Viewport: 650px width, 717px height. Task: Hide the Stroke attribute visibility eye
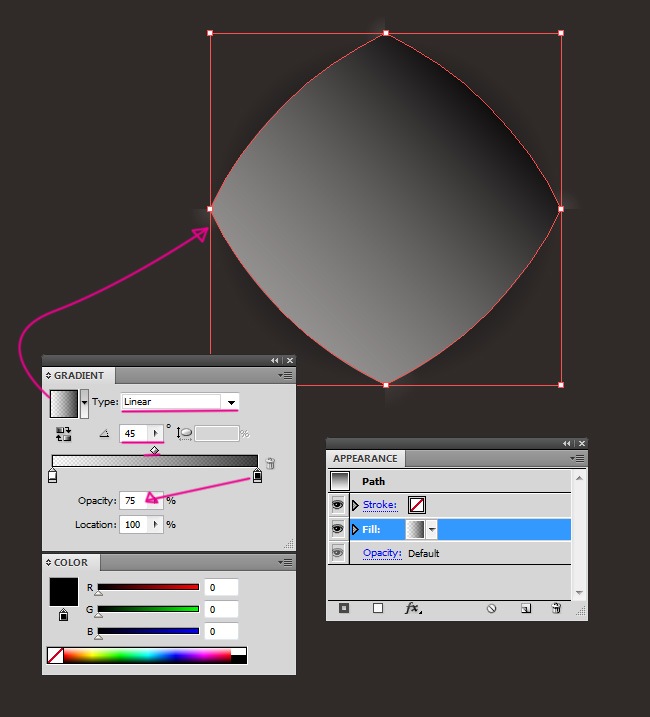coord(338,505)
